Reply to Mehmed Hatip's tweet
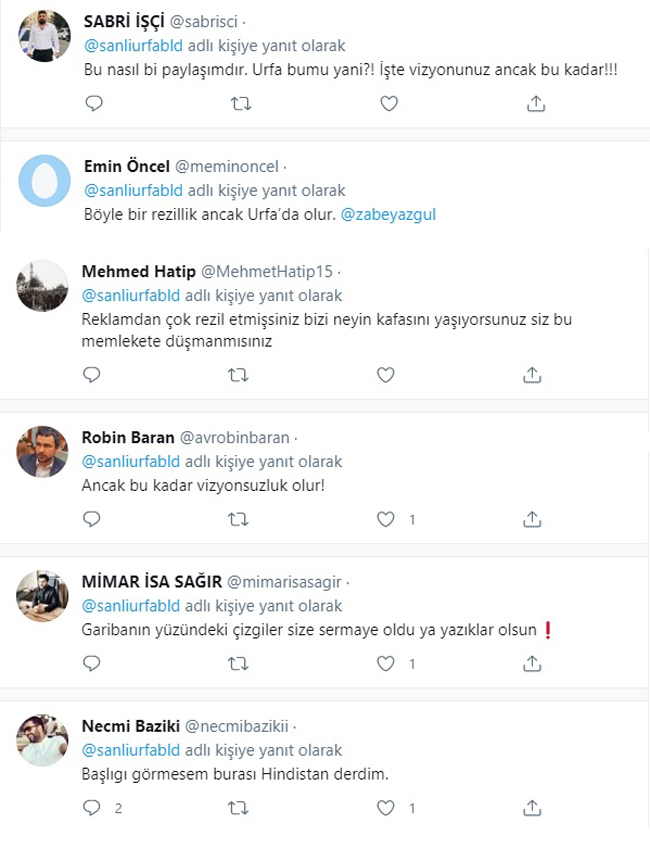Screen dimensions: 650x856 [93, 374]
